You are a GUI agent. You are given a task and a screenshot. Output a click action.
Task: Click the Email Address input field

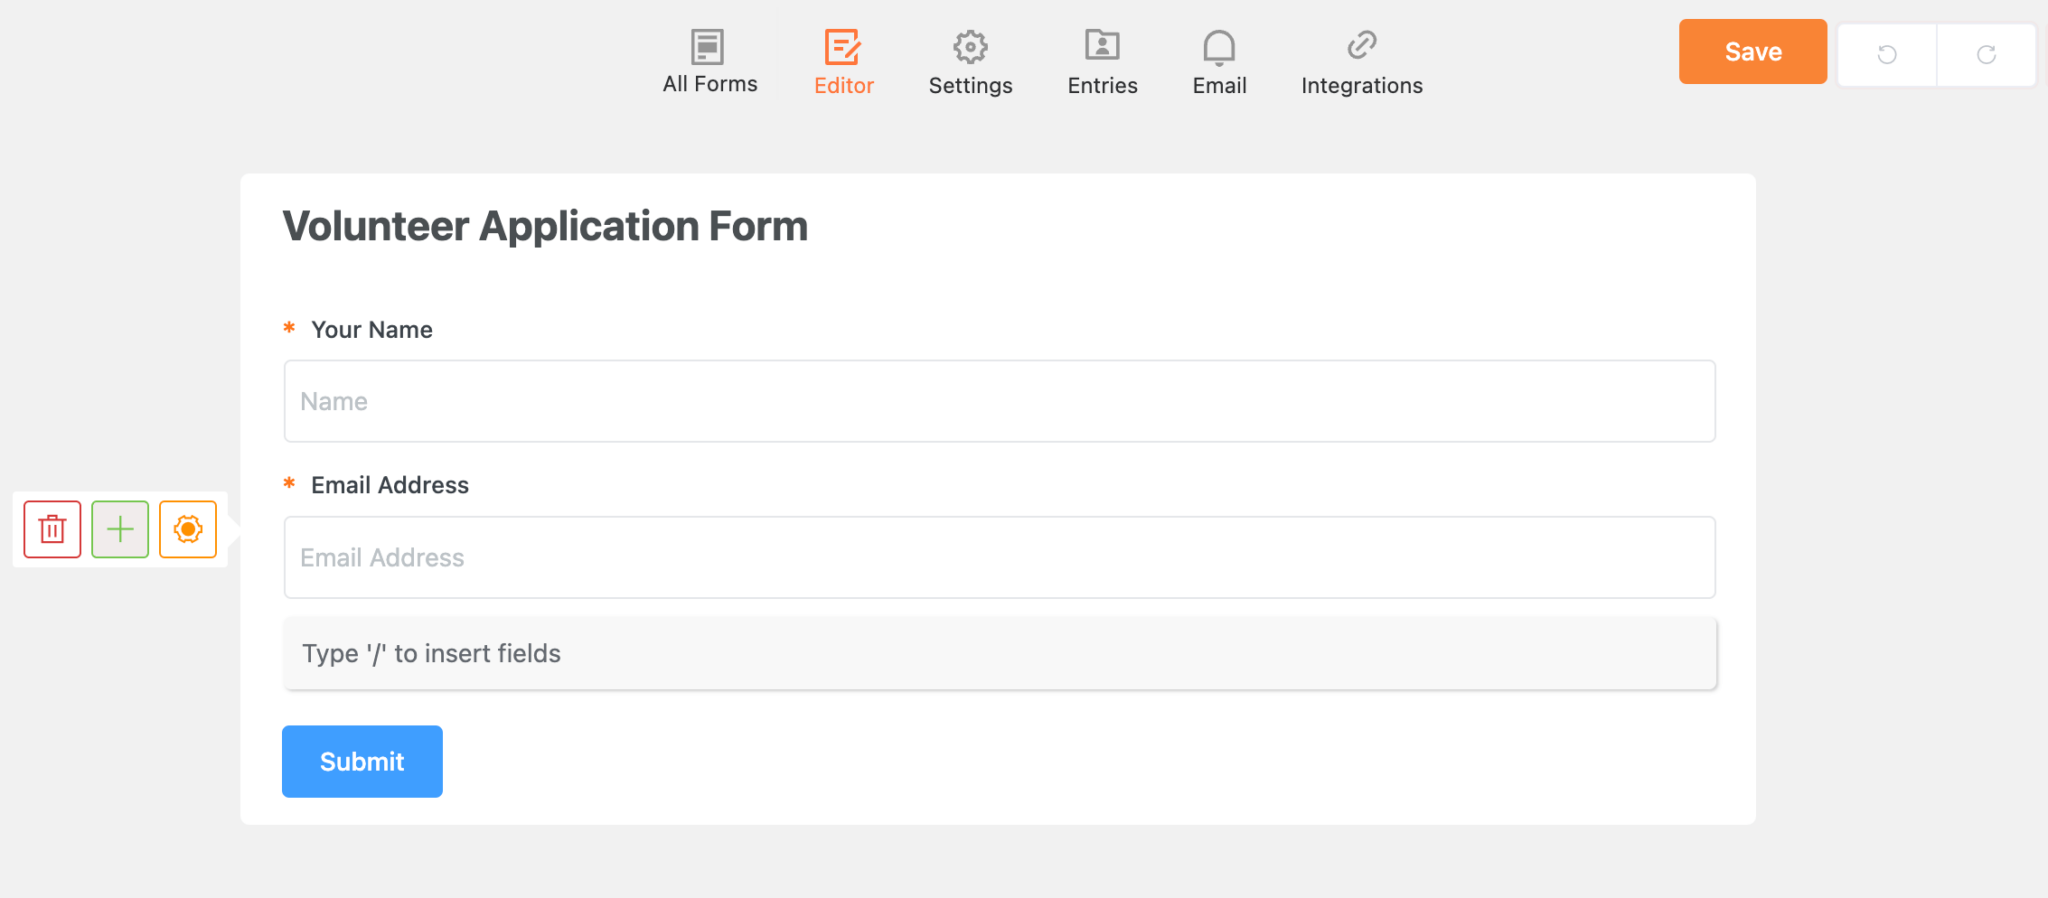tap(998, 557)
